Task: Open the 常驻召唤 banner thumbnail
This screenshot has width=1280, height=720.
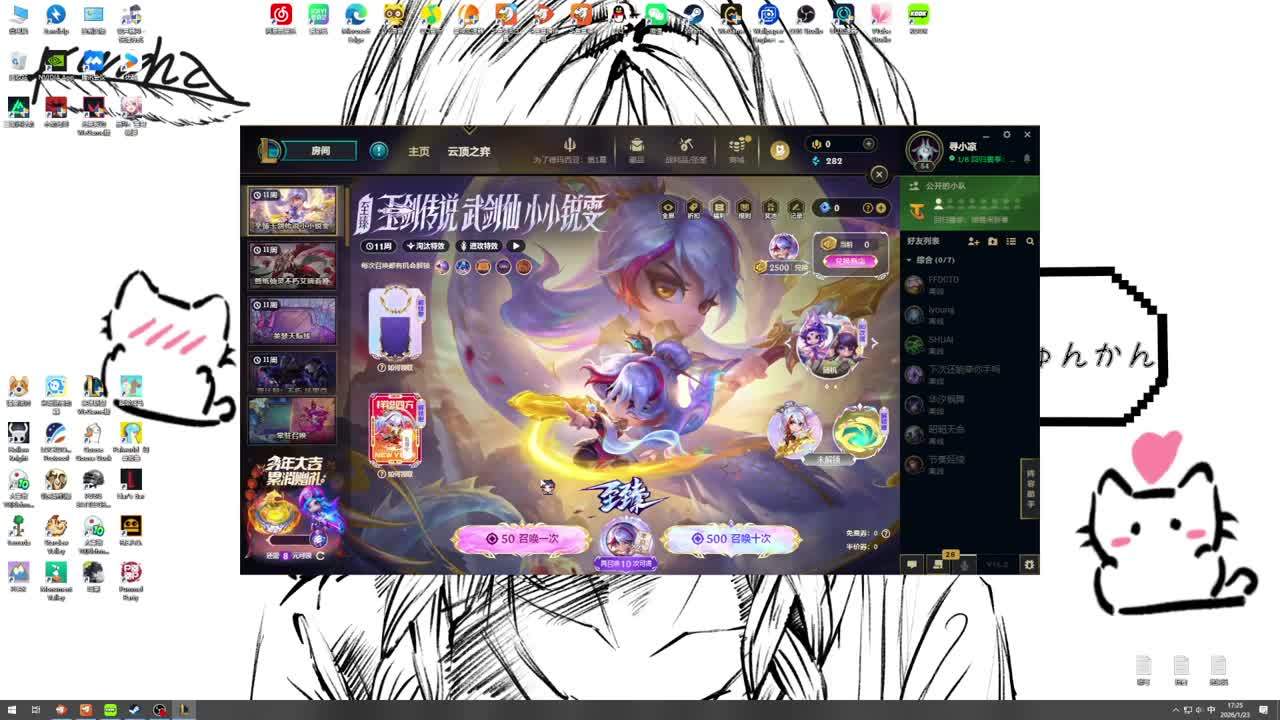Action: pos(292,421)
